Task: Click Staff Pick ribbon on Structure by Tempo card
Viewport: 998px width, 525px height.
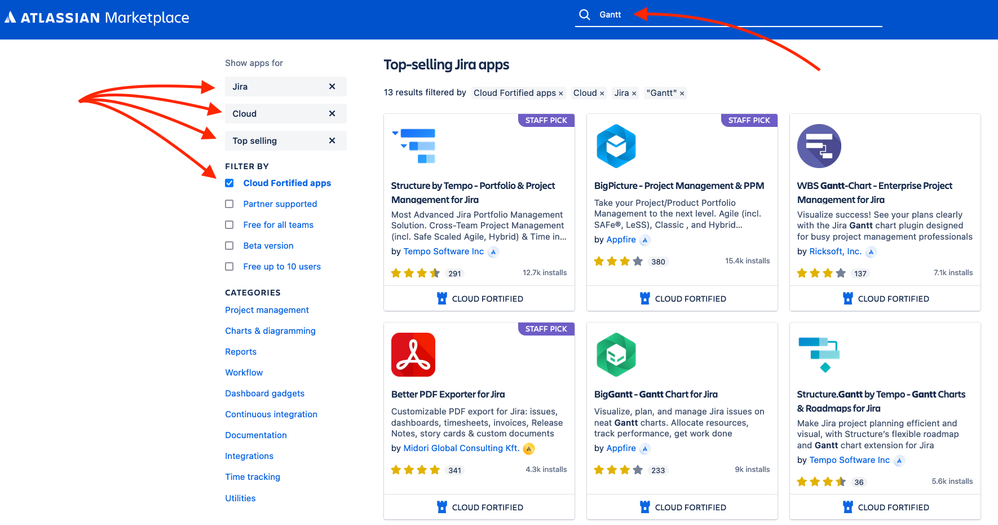Action: tap(546, 120)
